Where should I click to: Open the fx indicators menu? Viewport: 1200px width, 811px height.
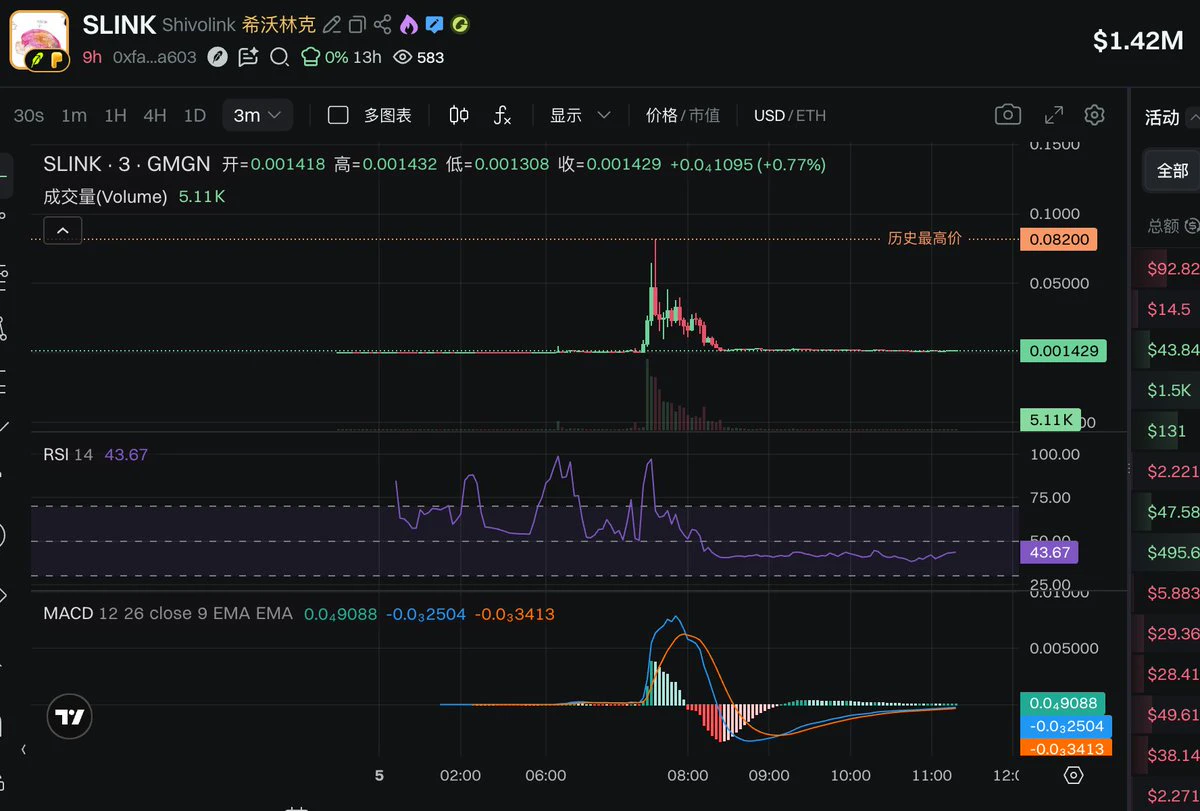[503, 115]
